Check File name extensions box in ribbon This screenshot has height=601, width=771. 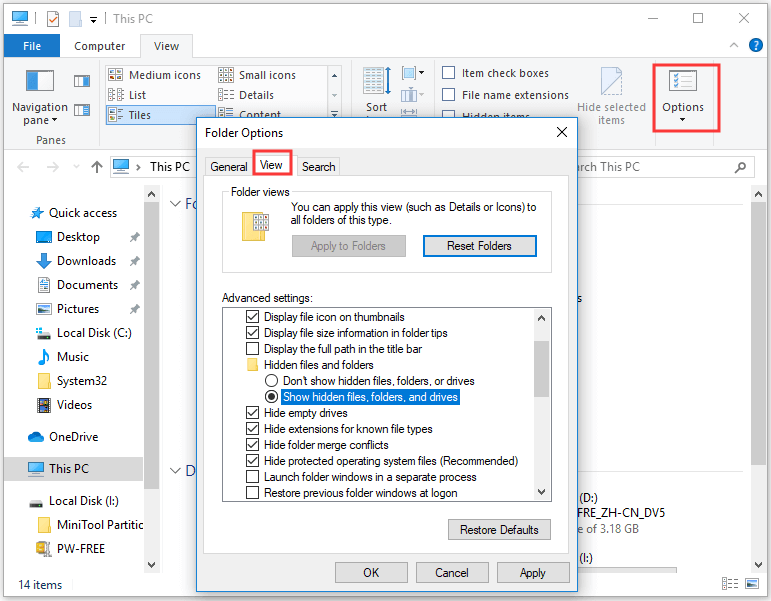click(449, 95)
